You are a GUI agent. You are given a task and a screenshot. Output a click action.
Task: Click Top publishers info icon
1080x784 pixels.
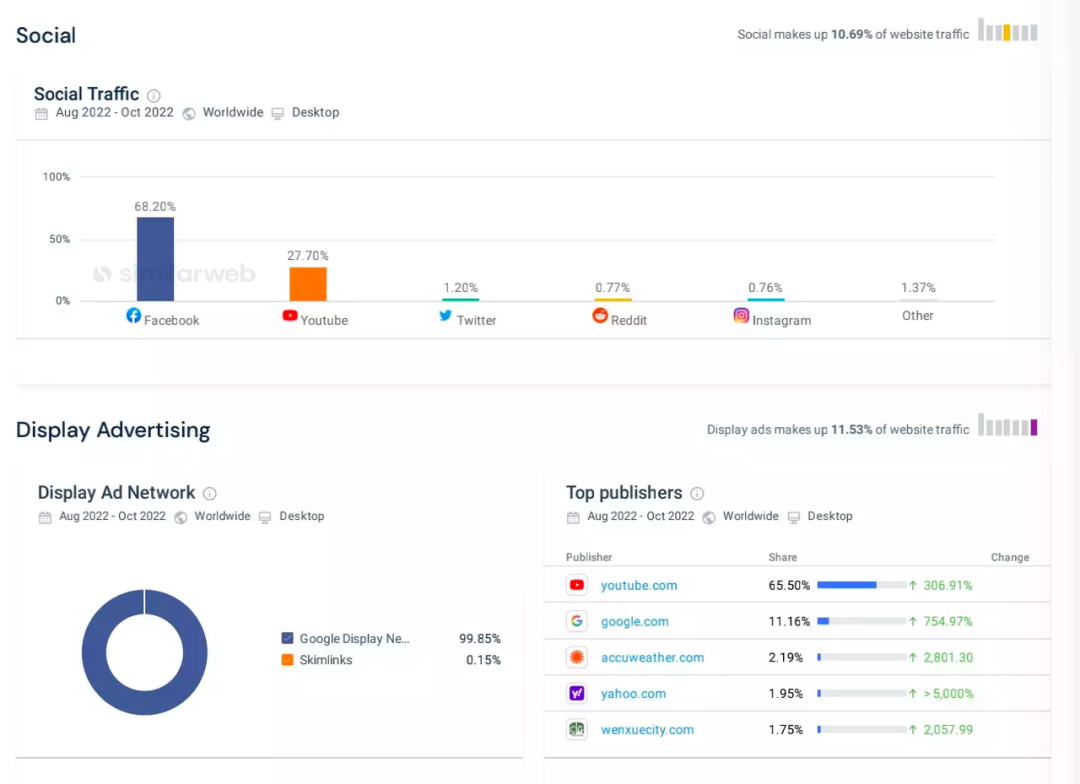click(x=697, y=494)
